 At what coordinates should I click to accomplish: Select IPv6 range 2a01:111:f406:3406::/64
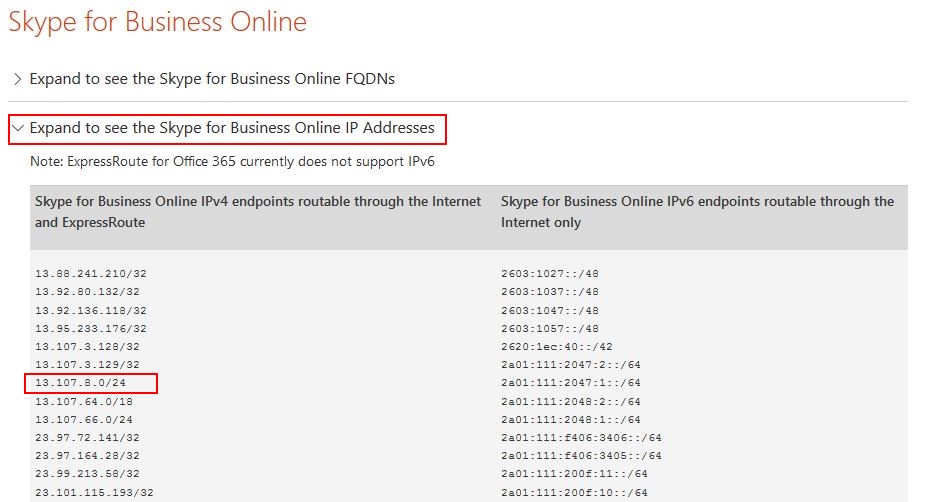(x=581, y=438)
